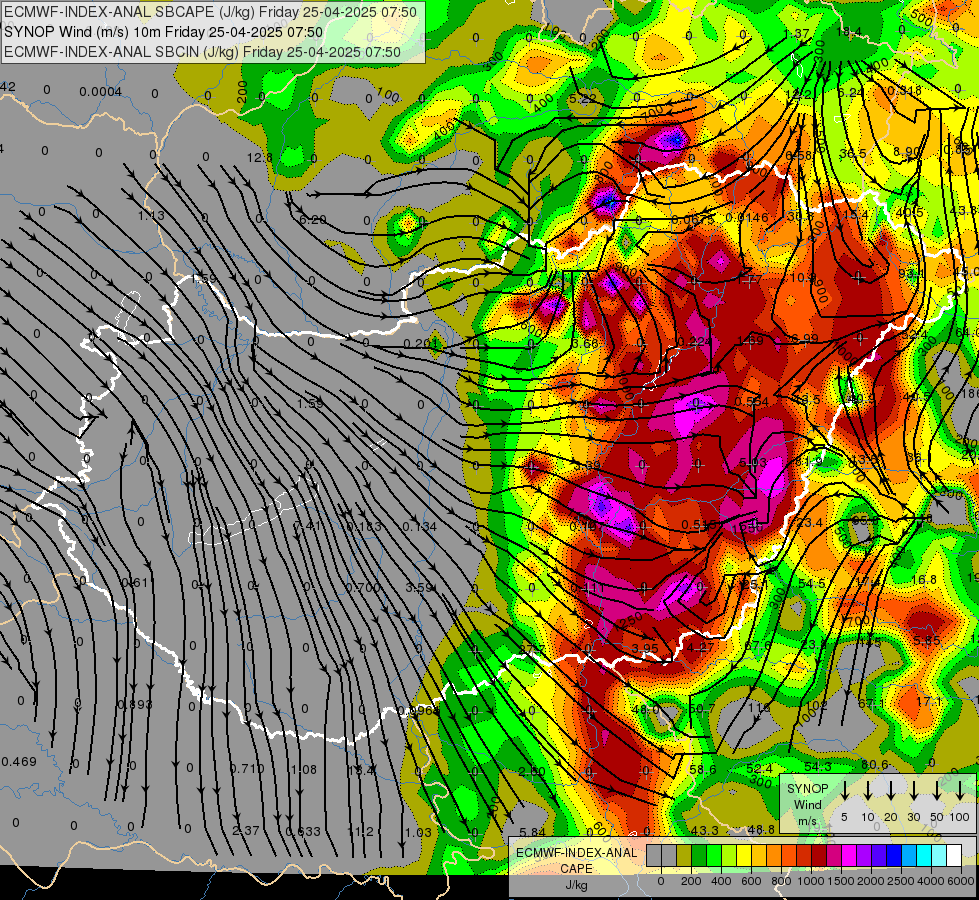This screenshot has width=979, height=900.
Task: Click the map value 0.469
Action: click(19, 761)
